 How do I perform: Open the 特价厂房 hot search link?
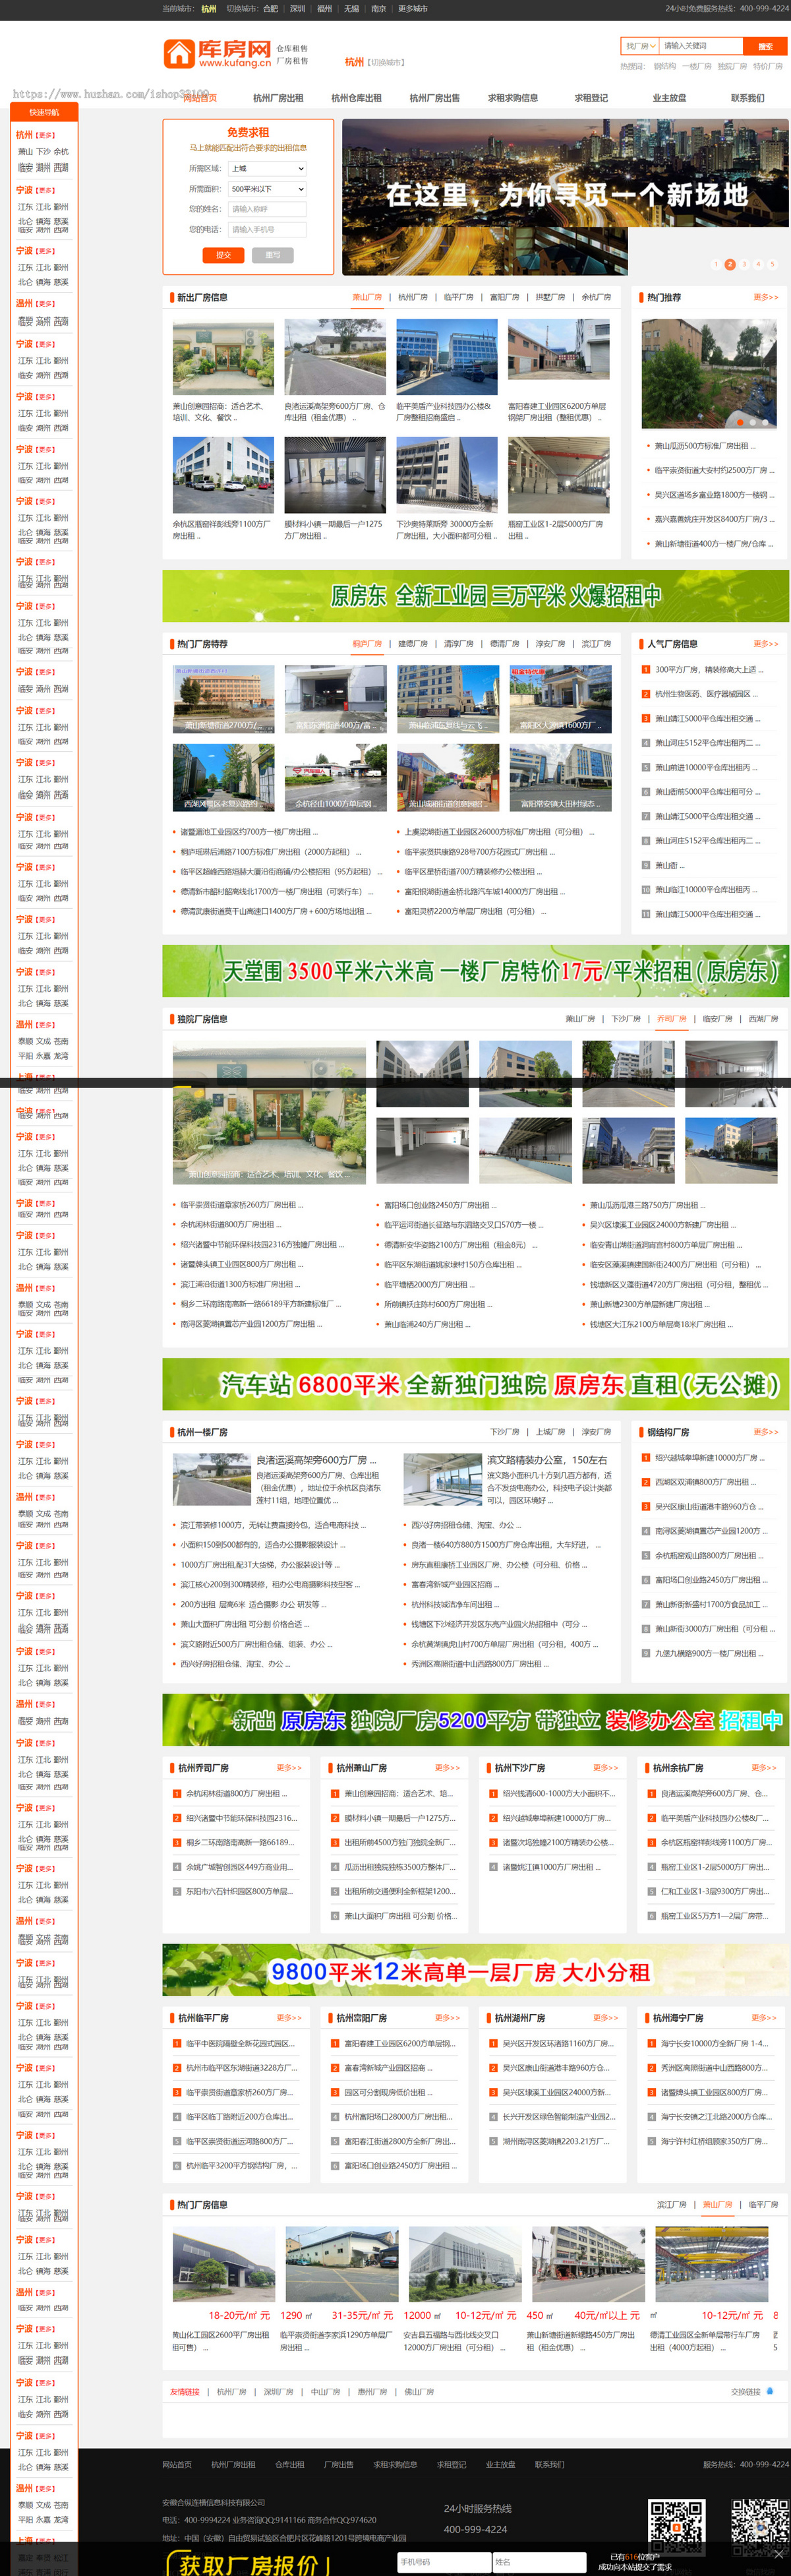point(768,66)
